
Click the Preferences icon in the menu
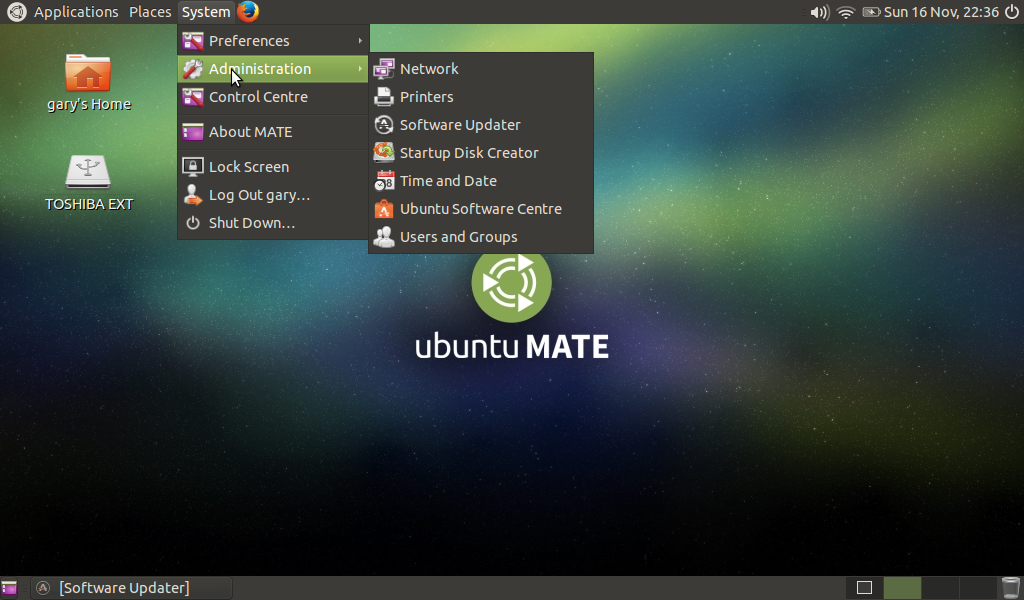[193, 40]
